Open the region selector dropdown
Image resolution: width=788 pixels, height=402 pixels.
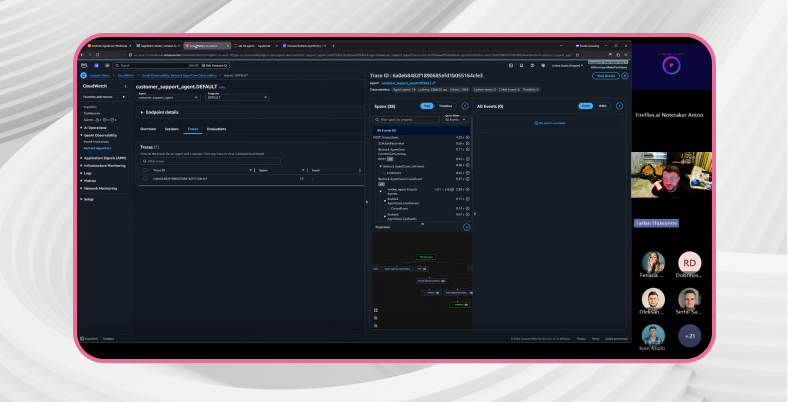pos(568,65)
